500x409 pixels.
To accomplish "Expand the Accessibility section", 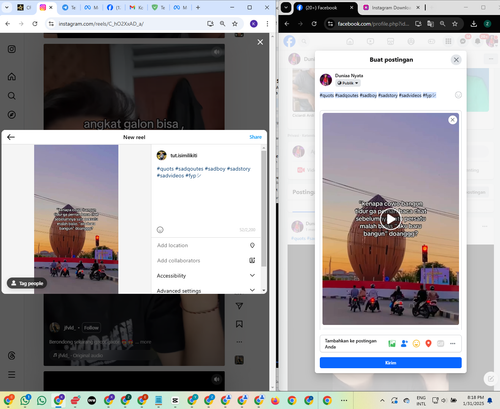I will tap(206, 276).
